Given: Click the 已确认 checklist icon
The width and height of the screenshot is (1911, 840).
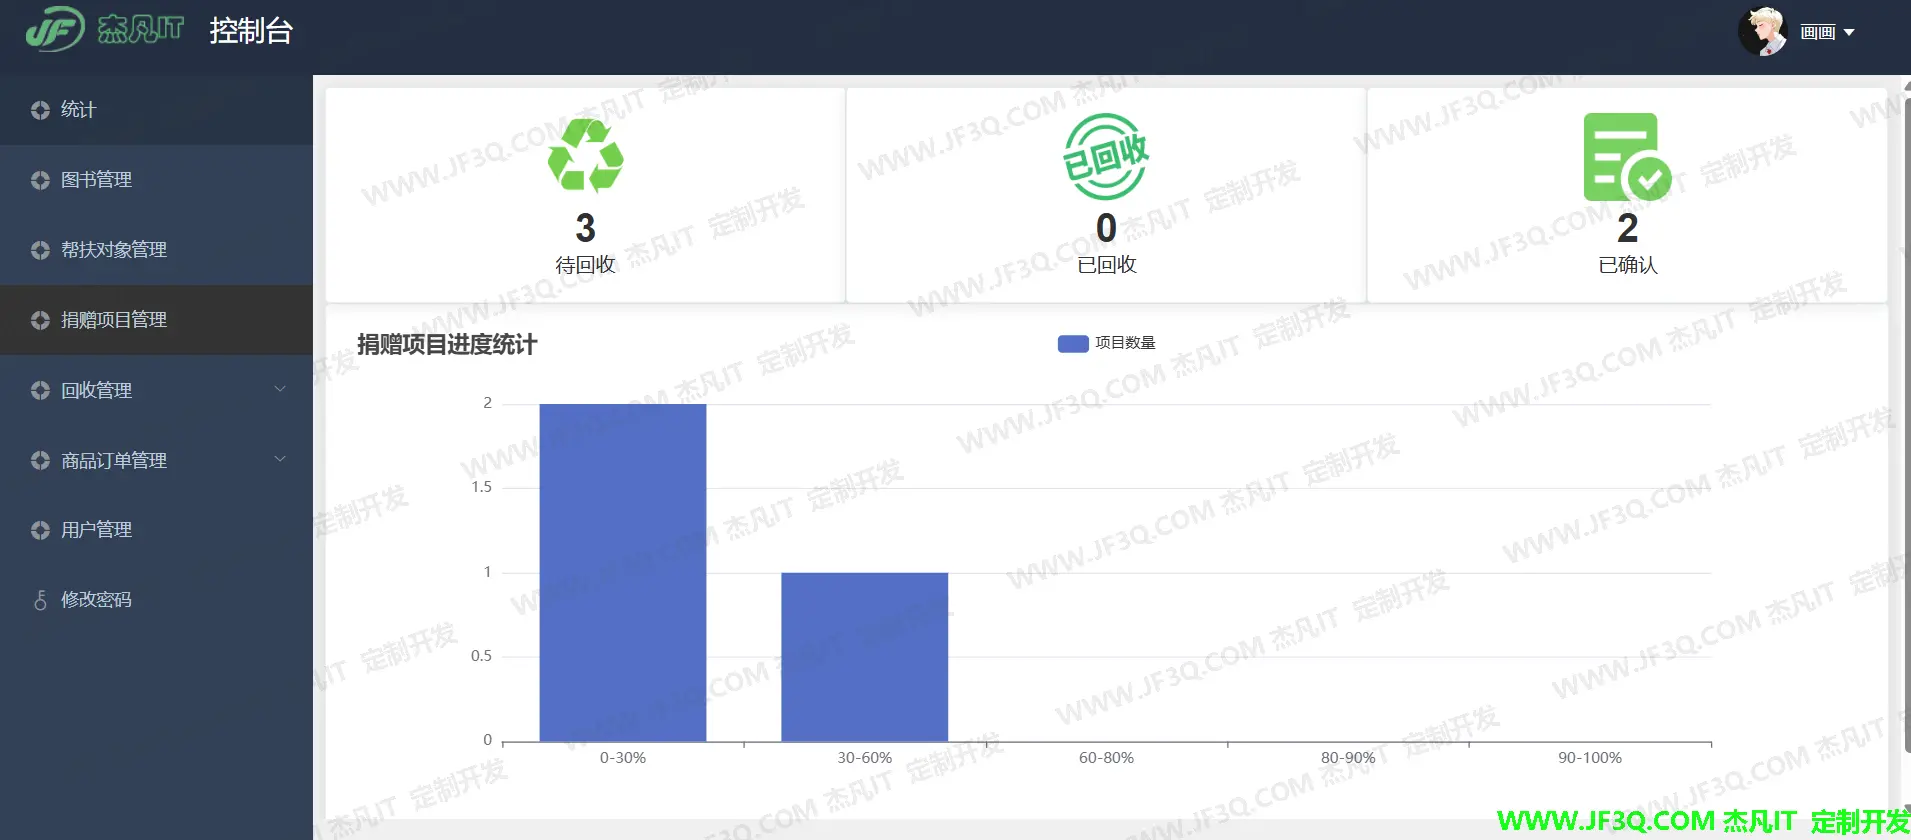Looking at the screenshot, I should tap(1626, 157).
